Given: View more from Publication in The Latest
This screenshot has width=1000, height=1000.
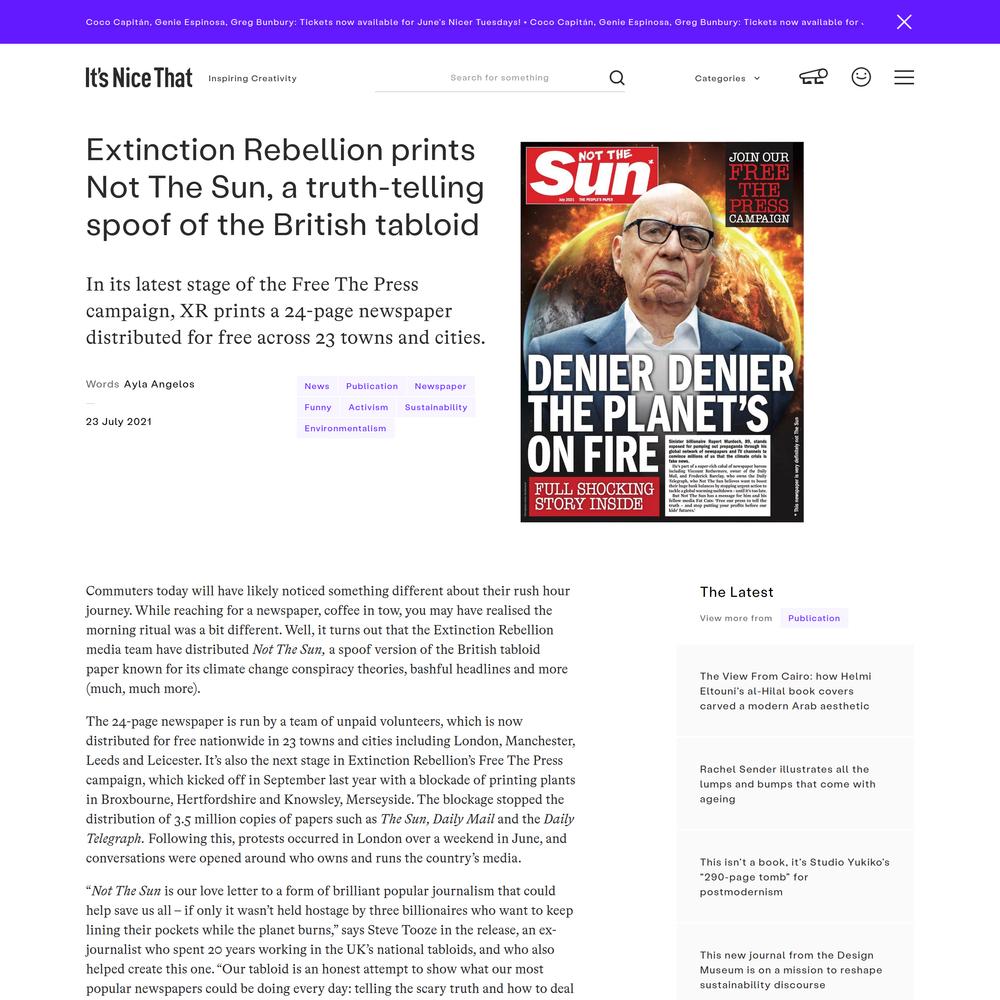Looking at the screenshot, I should click(814, 618).
